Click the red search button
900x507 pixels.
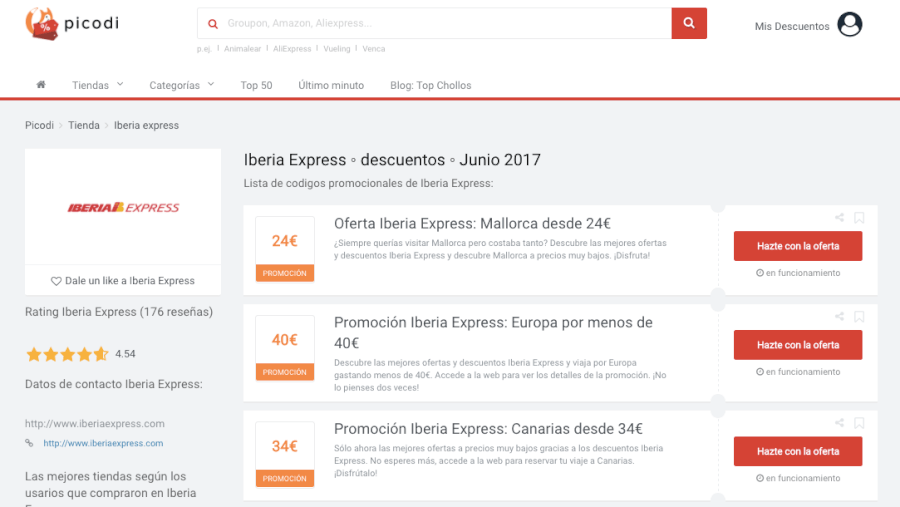point(689,24)
